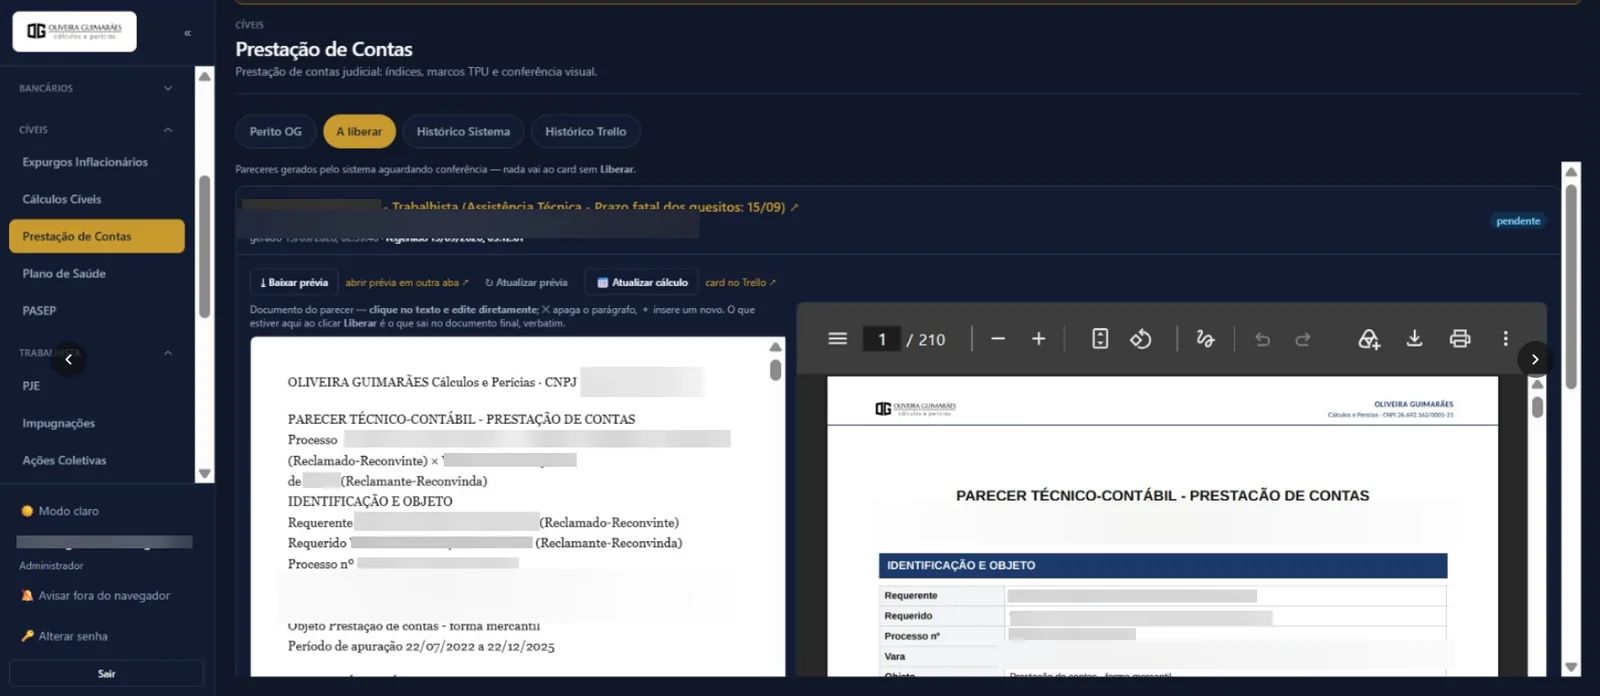The height and width of the screenshot is (696, 1600).
Task: Redo the PDF annotation
Action: pyautogui.click(x=1303, y=339)
